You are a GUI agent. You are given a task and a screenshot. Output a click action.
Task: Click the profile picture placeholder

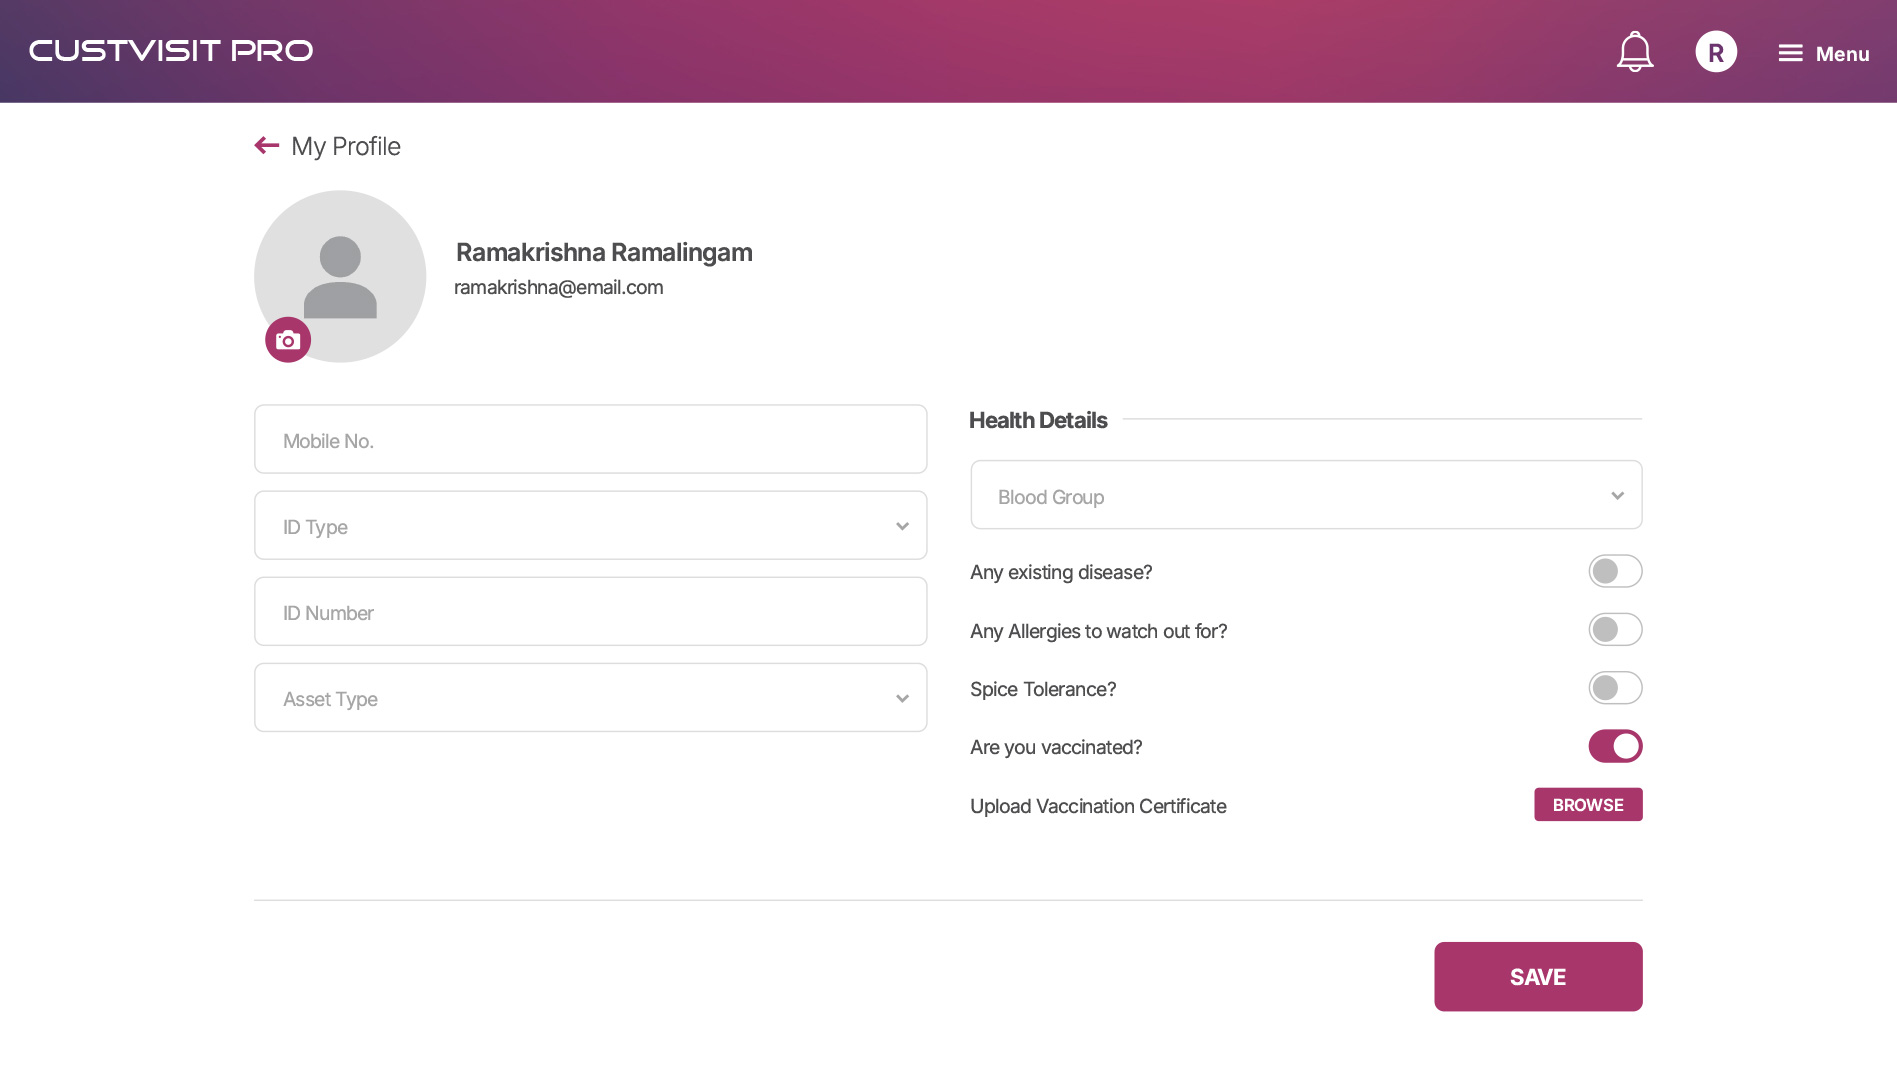(x=340, y=270)
